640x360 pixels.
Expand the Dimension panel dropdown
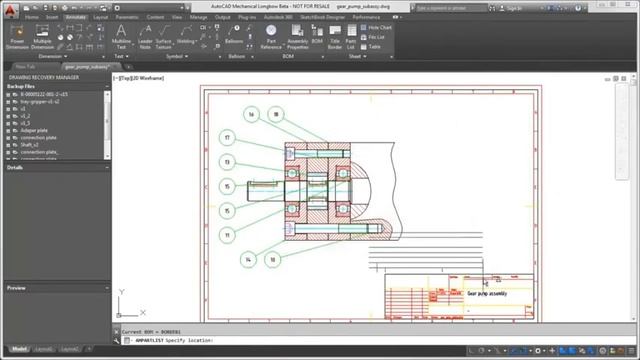pyautogui.click(x=53, y=56)
